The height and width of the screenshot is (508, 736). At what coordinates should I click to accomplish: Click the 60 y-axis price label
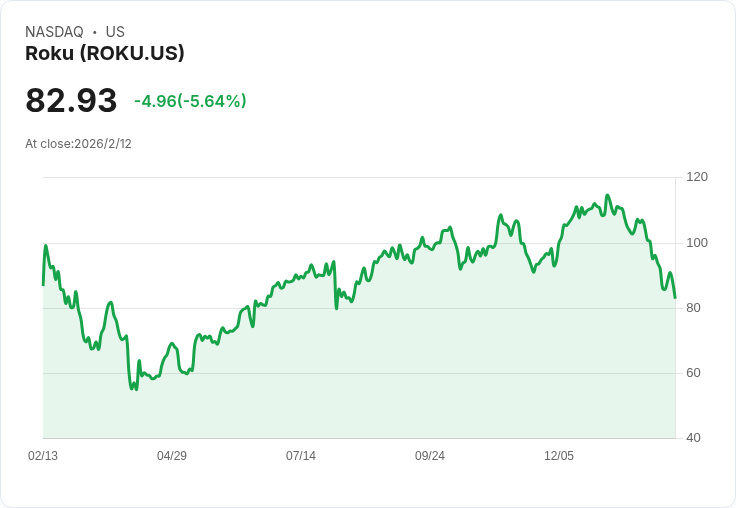point(693,373)
